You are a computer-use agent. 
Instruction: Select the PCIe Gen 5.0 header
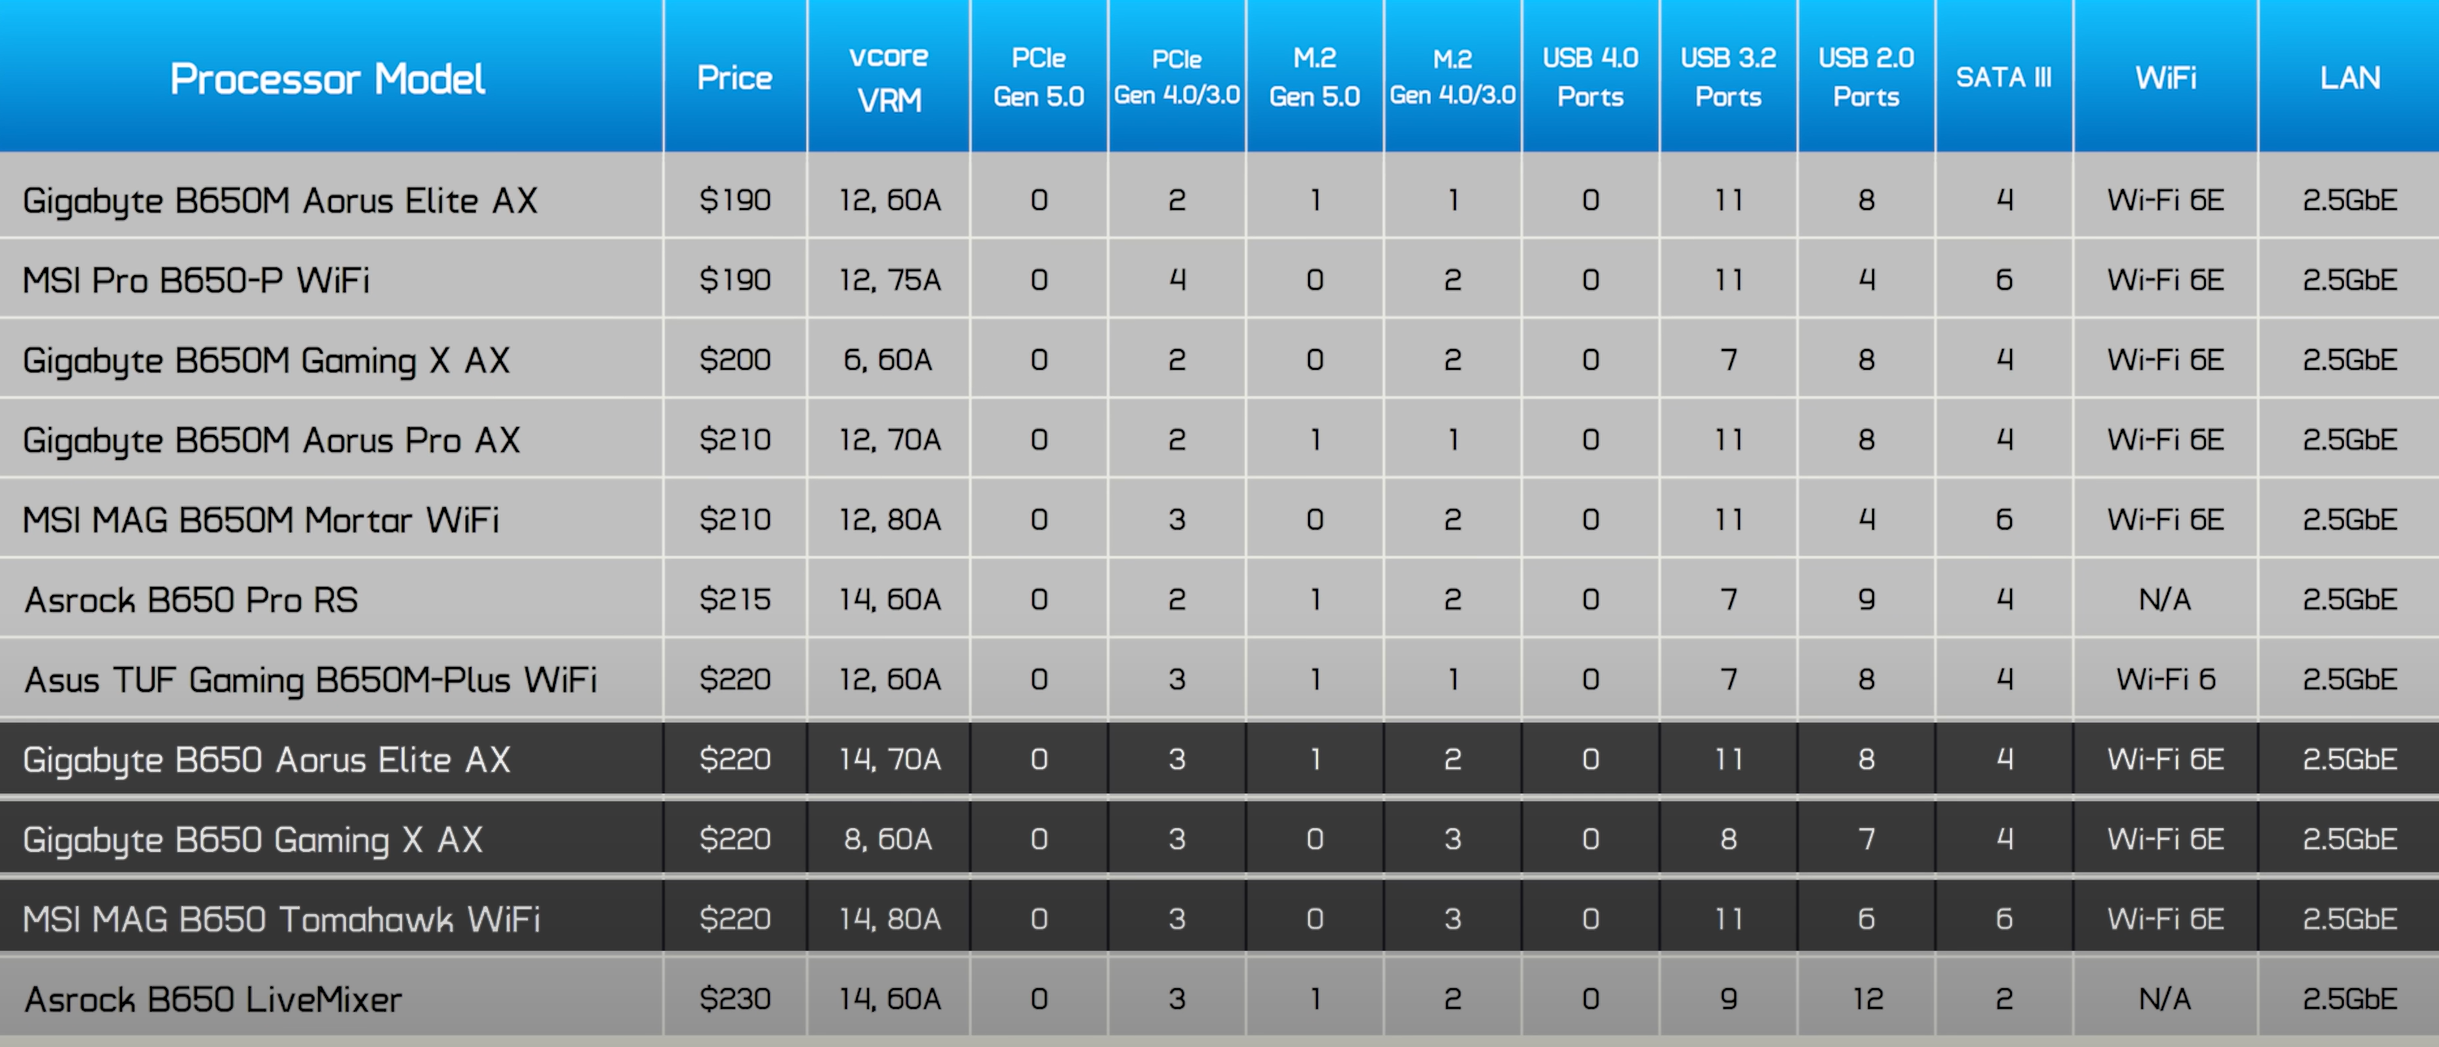pos(1038,78)
